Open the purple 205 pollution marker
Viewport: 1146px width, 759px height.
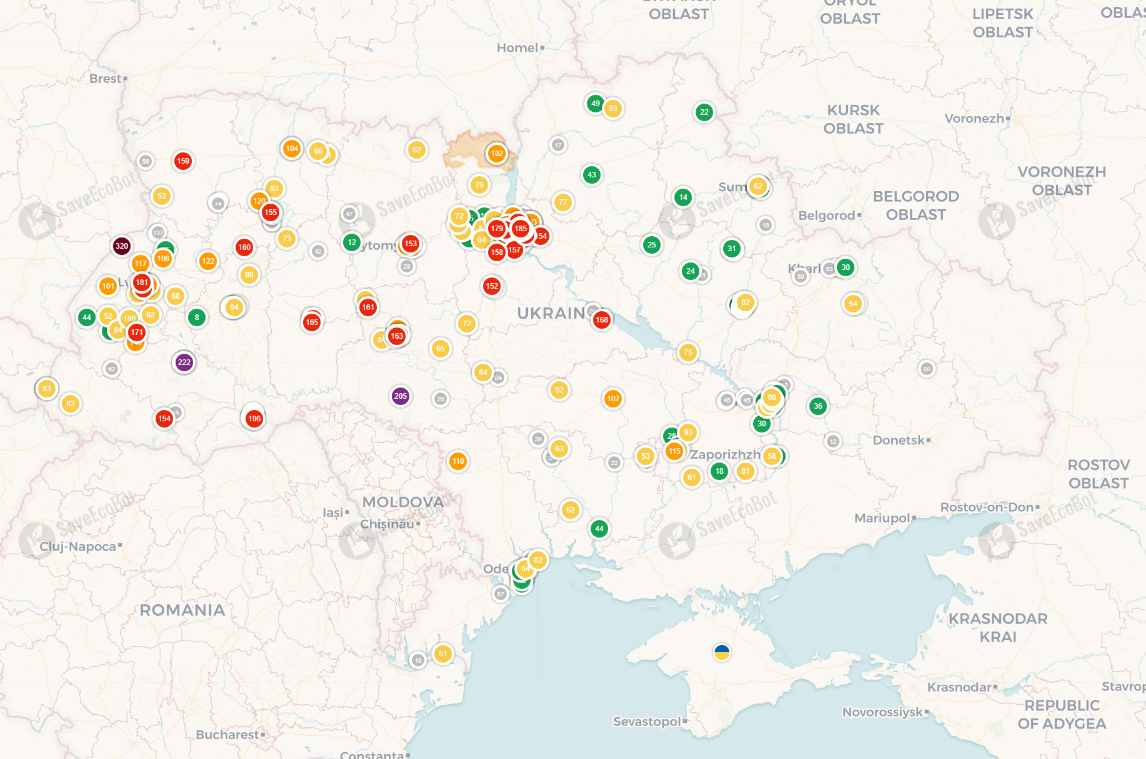point(401,396)
